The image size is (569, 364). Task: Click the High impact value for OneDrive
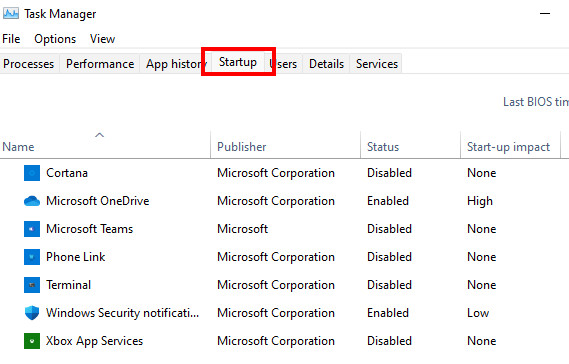coord(480,201)
